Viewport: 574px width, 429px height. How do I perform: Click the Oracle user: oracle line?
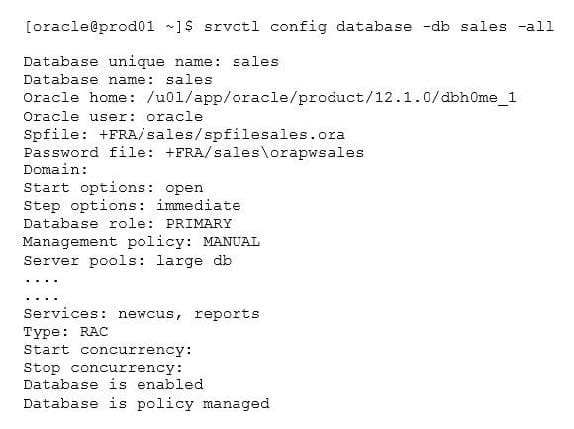coord(113,116)
